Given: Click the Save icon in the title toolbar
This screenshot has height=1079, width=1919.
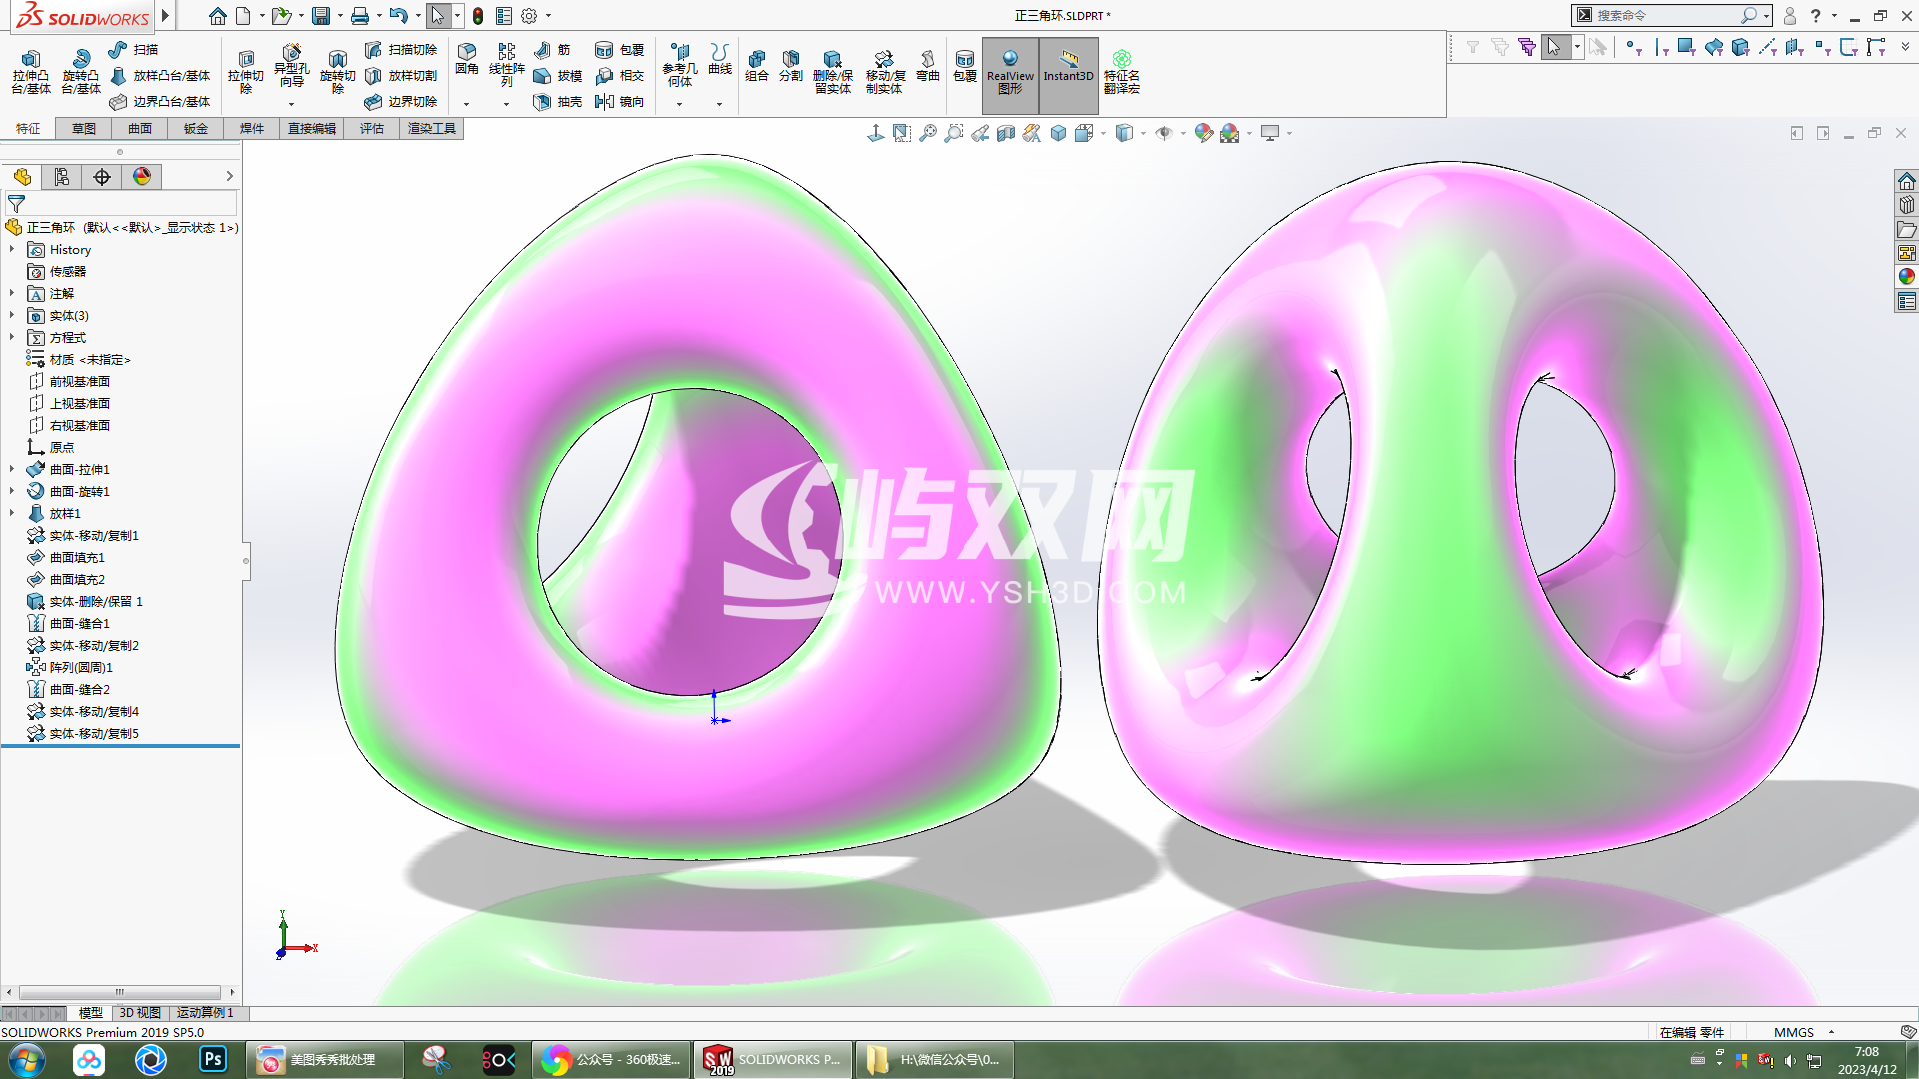Looking at the screenshot, I should (x=321, y=16).
